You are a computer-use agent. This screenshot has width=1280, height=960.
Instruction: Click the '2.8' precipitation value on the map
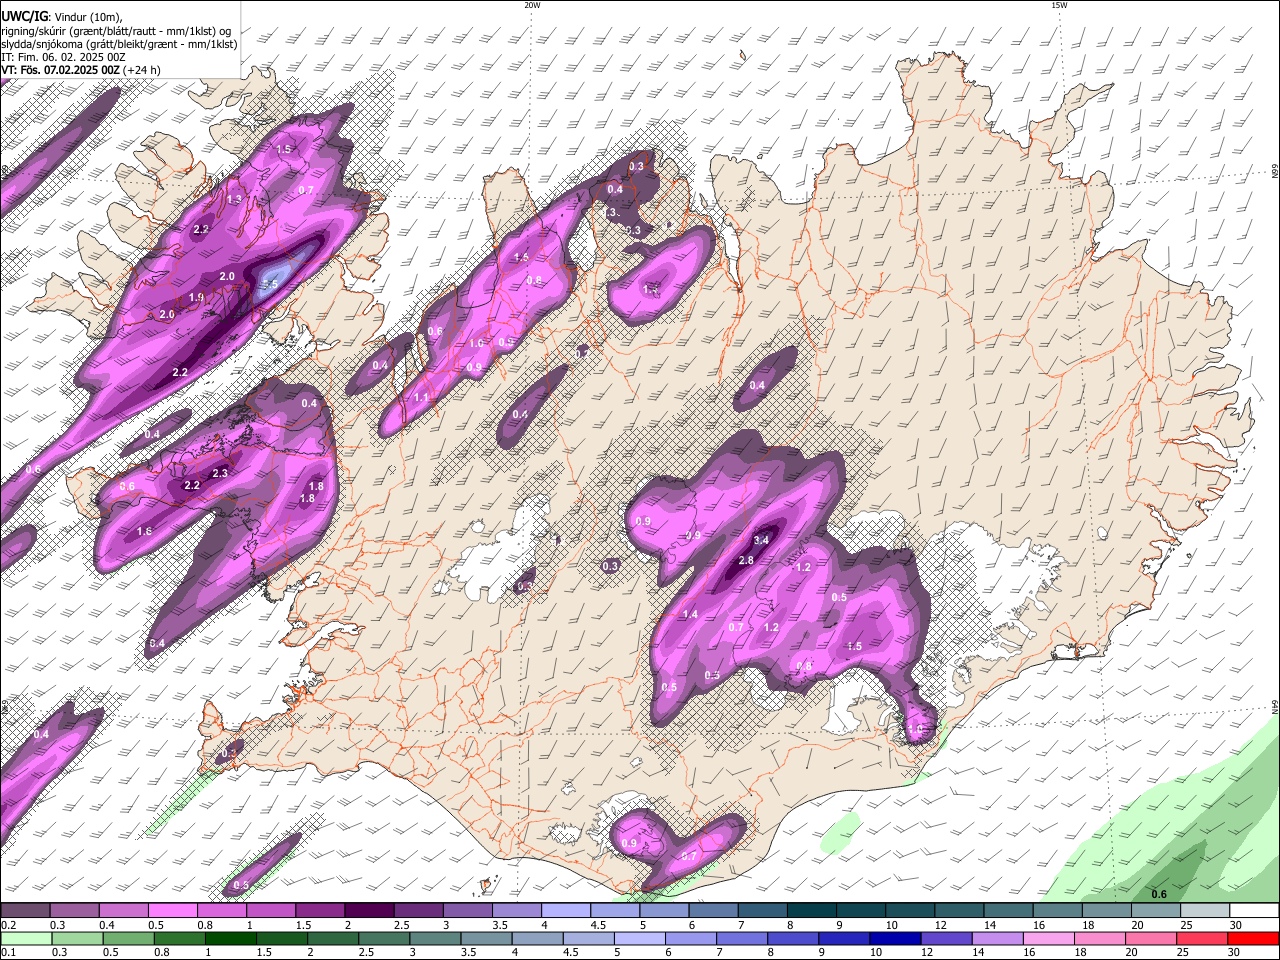coord(746,561)
